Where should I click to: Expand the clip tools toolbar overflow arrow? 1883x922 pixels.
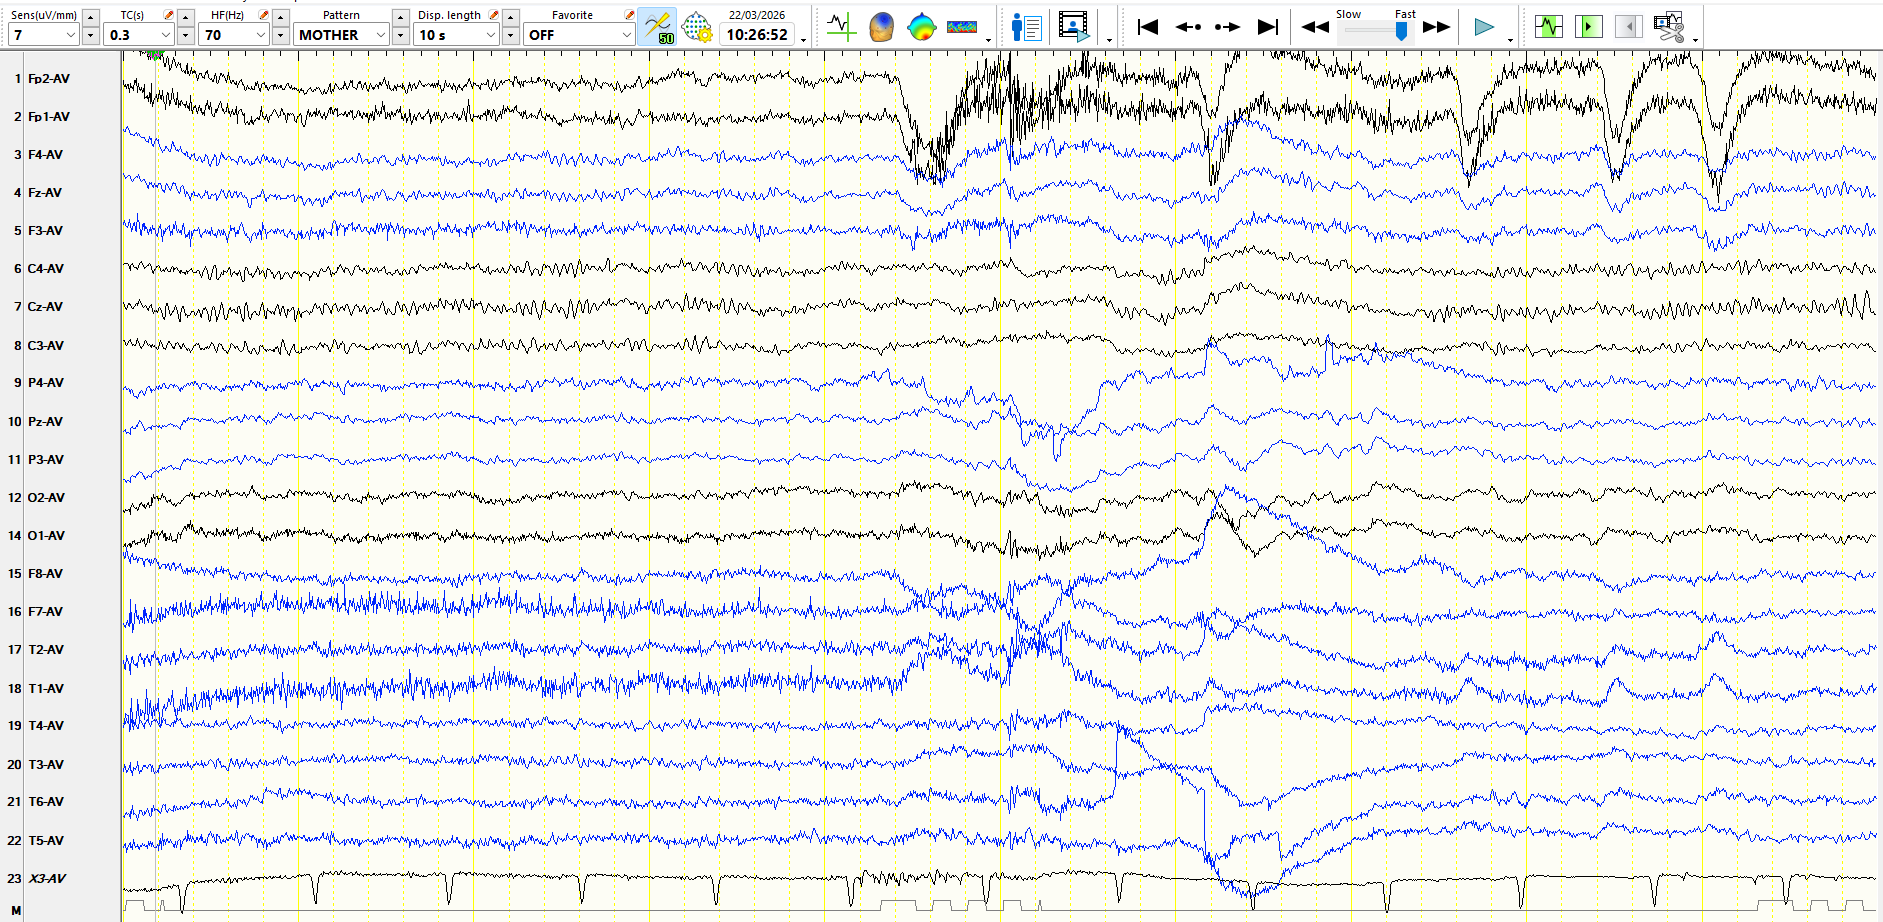1695,40
